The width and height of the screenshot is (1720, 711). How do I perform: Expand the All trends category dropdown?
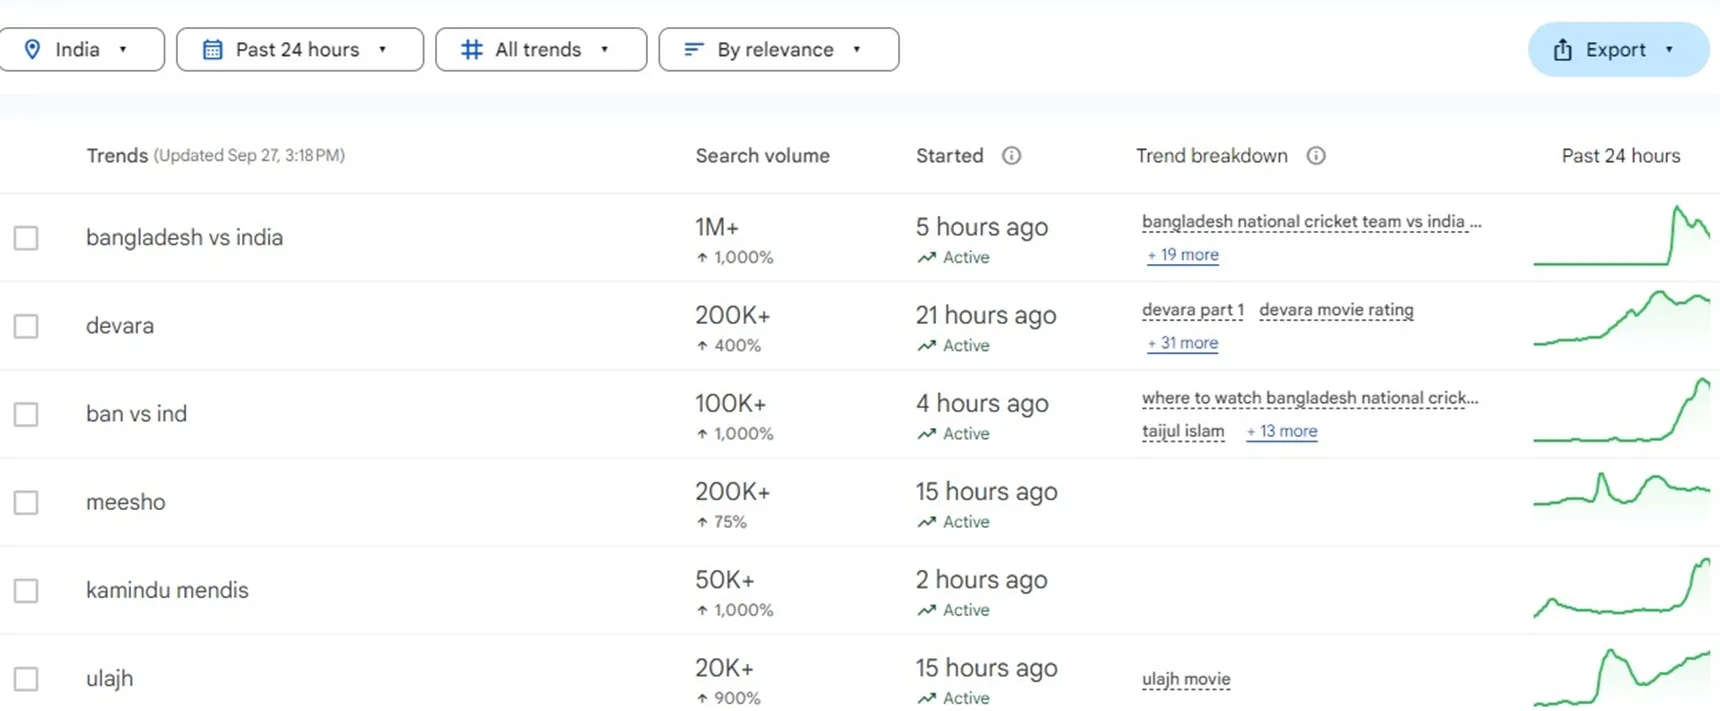(540, 49)
